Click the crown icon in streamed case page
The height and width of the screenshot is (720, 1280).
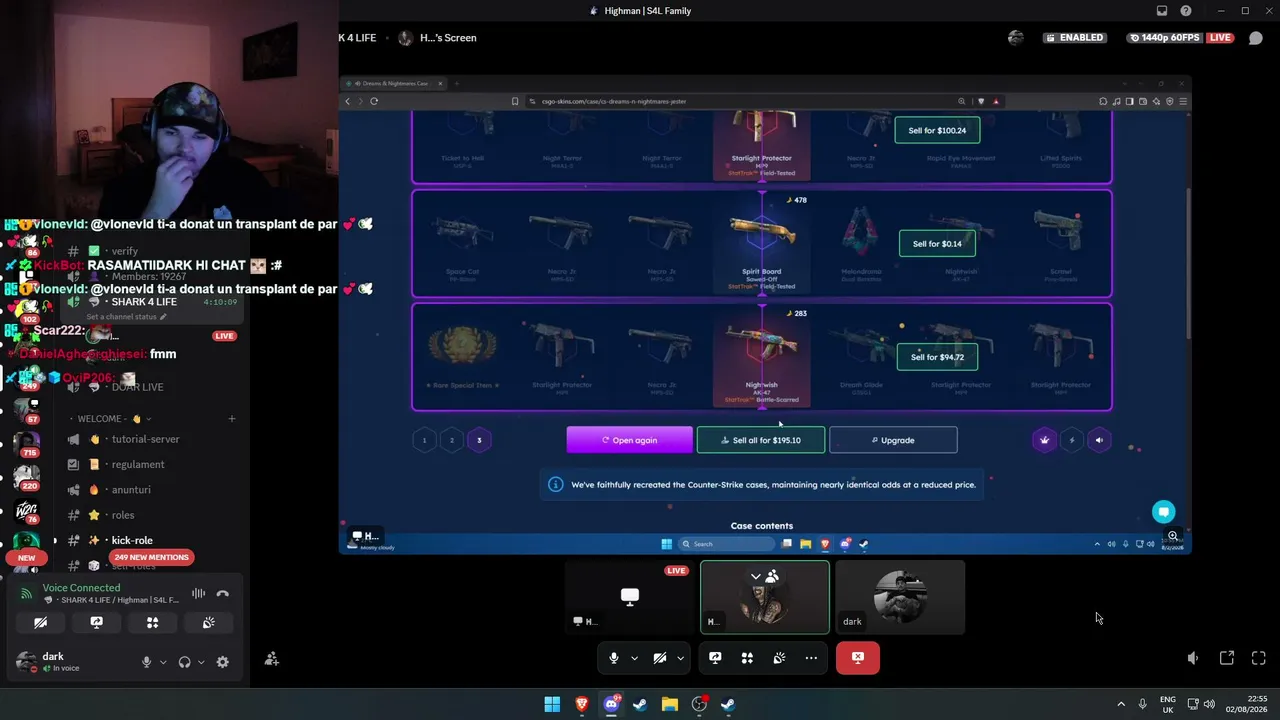point(1045,440)
